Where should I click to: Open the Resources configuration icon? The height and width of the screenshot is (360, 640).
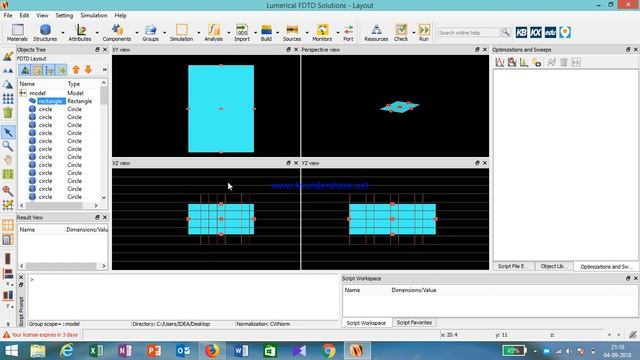click(x=376, y=32)
